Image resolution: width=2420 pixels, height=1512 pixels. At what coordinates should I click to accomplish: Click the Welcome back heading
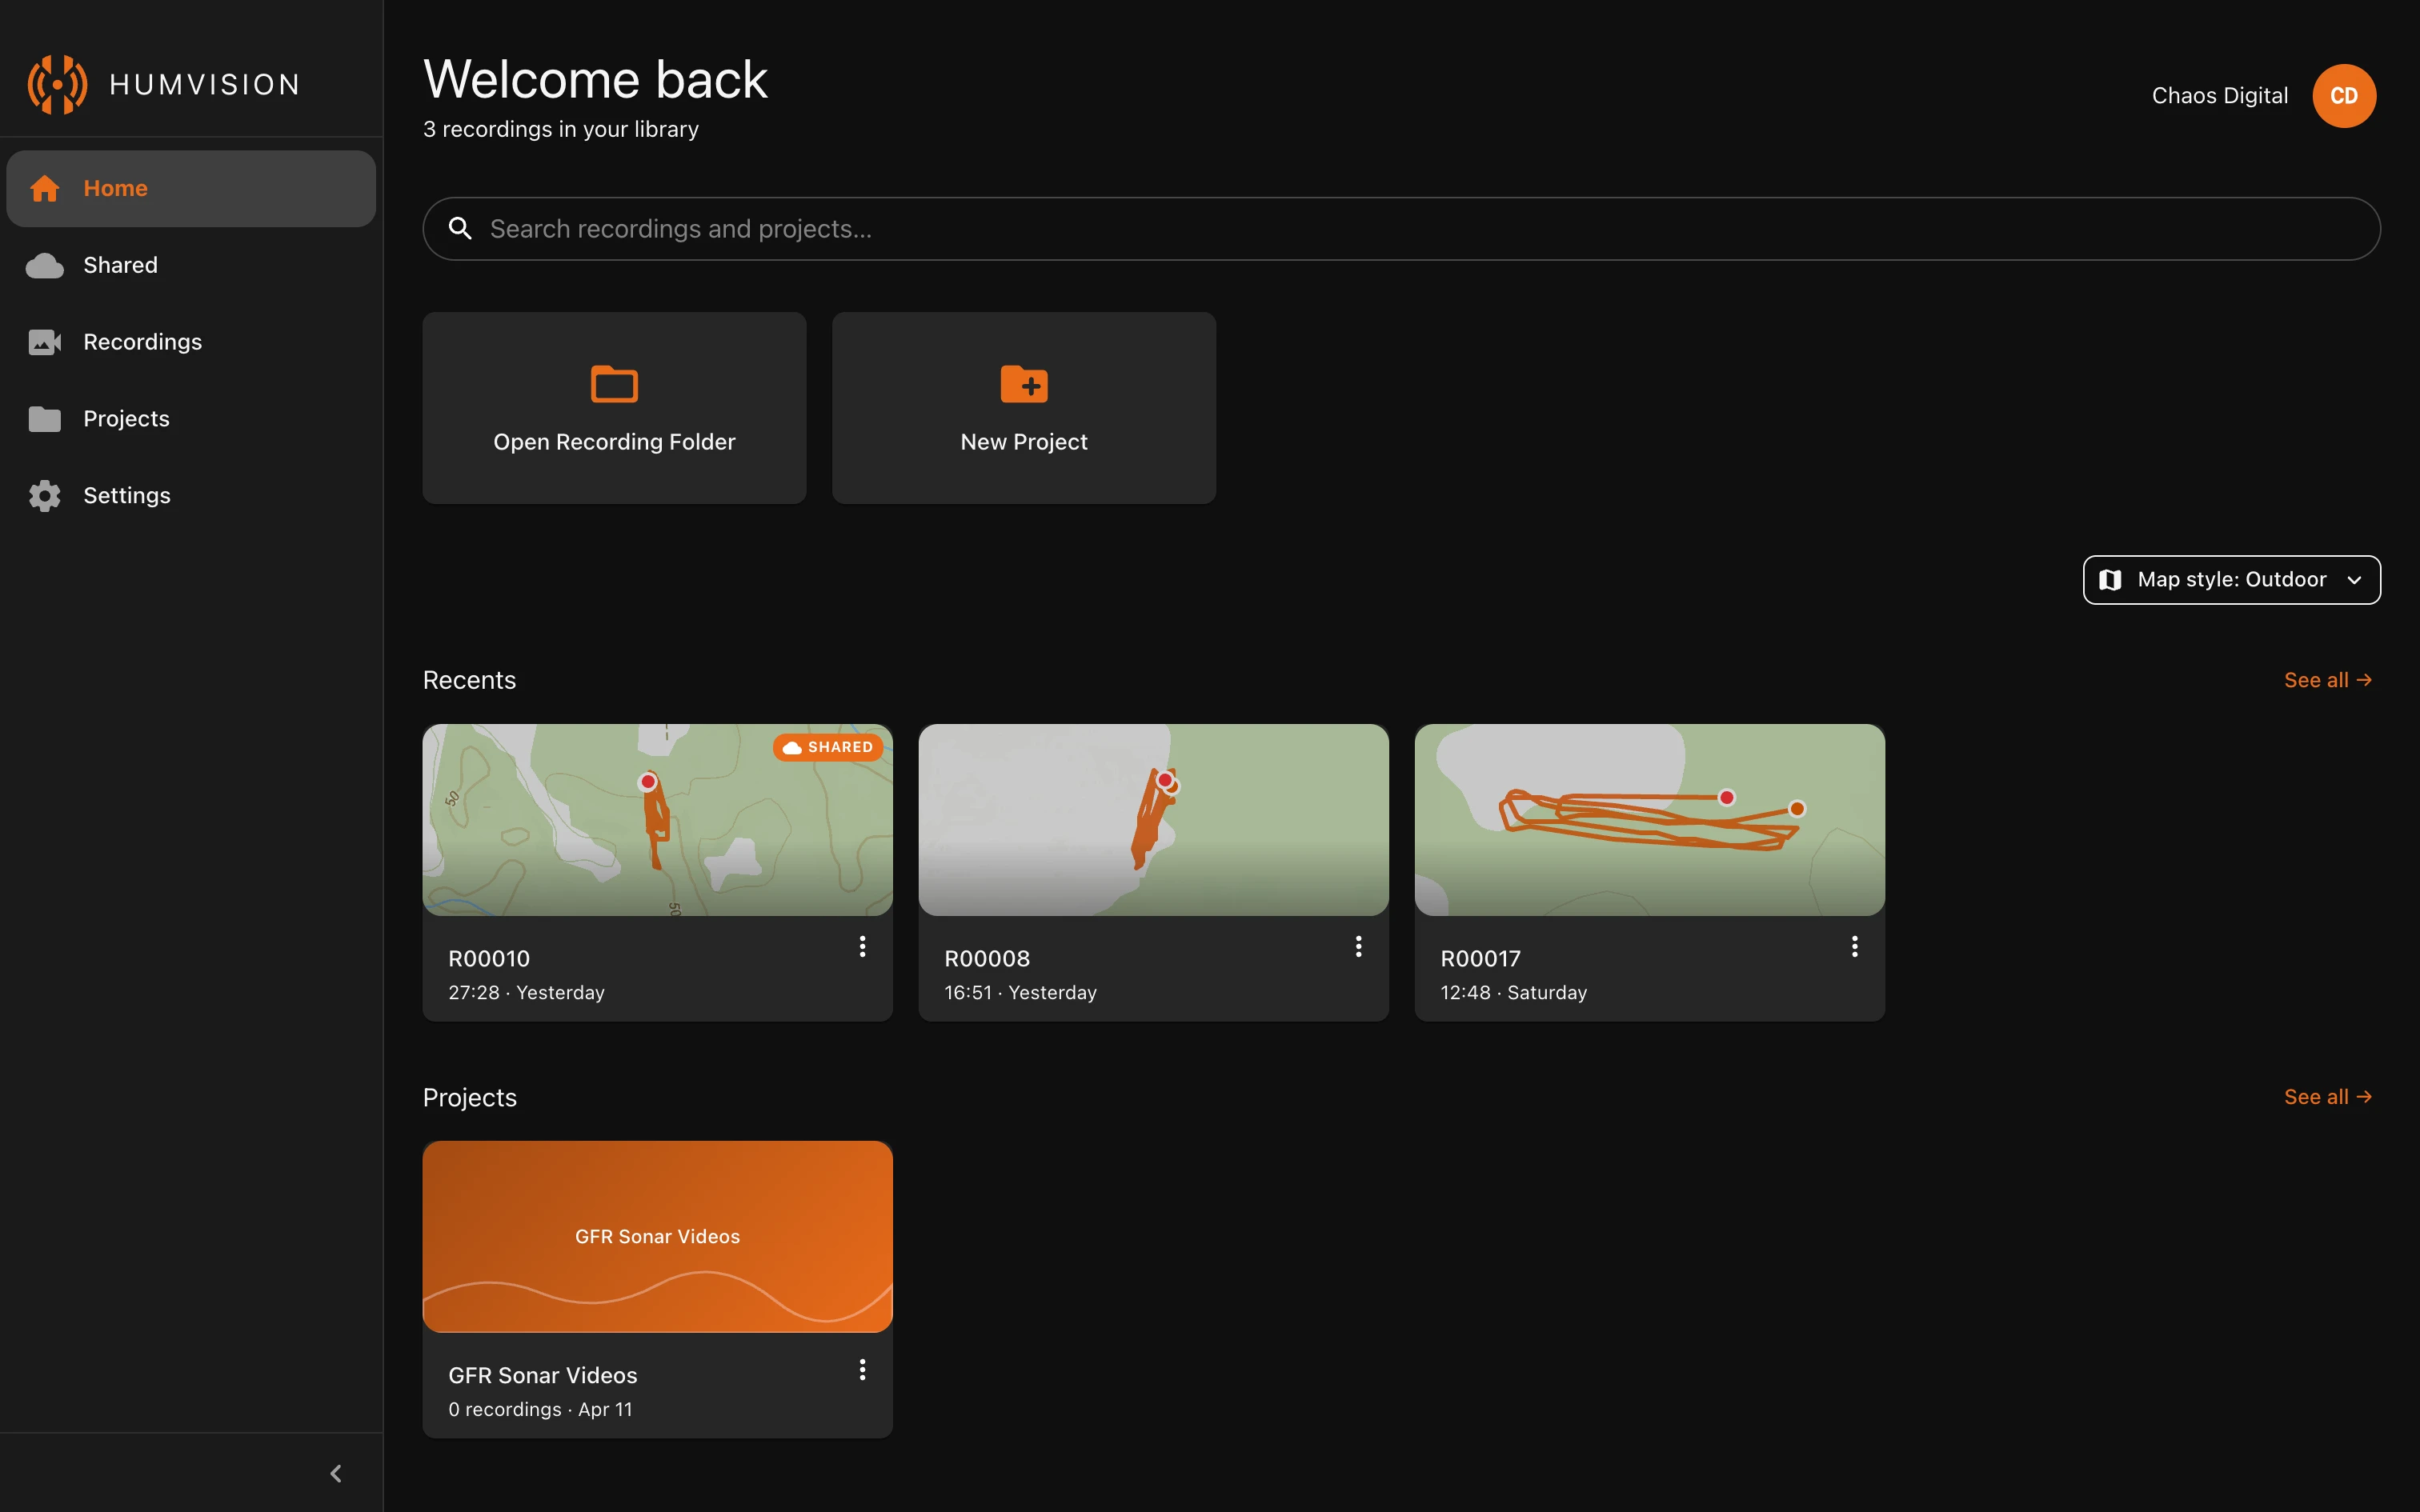pyautogui.click(x=596, y=79)
